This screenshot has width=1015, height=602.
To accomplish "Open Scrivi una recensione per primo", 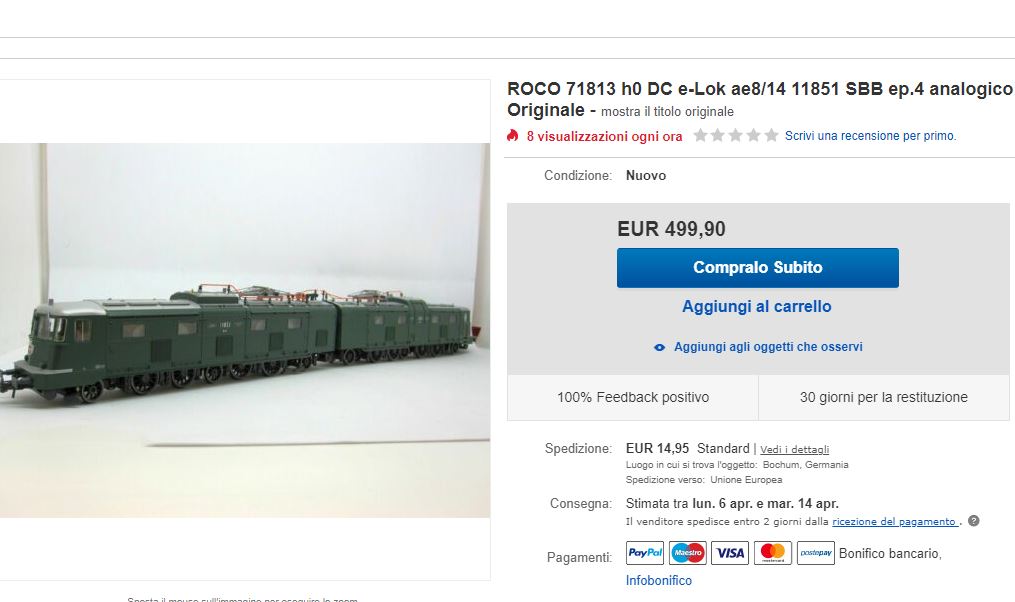I will click(871, 136).
